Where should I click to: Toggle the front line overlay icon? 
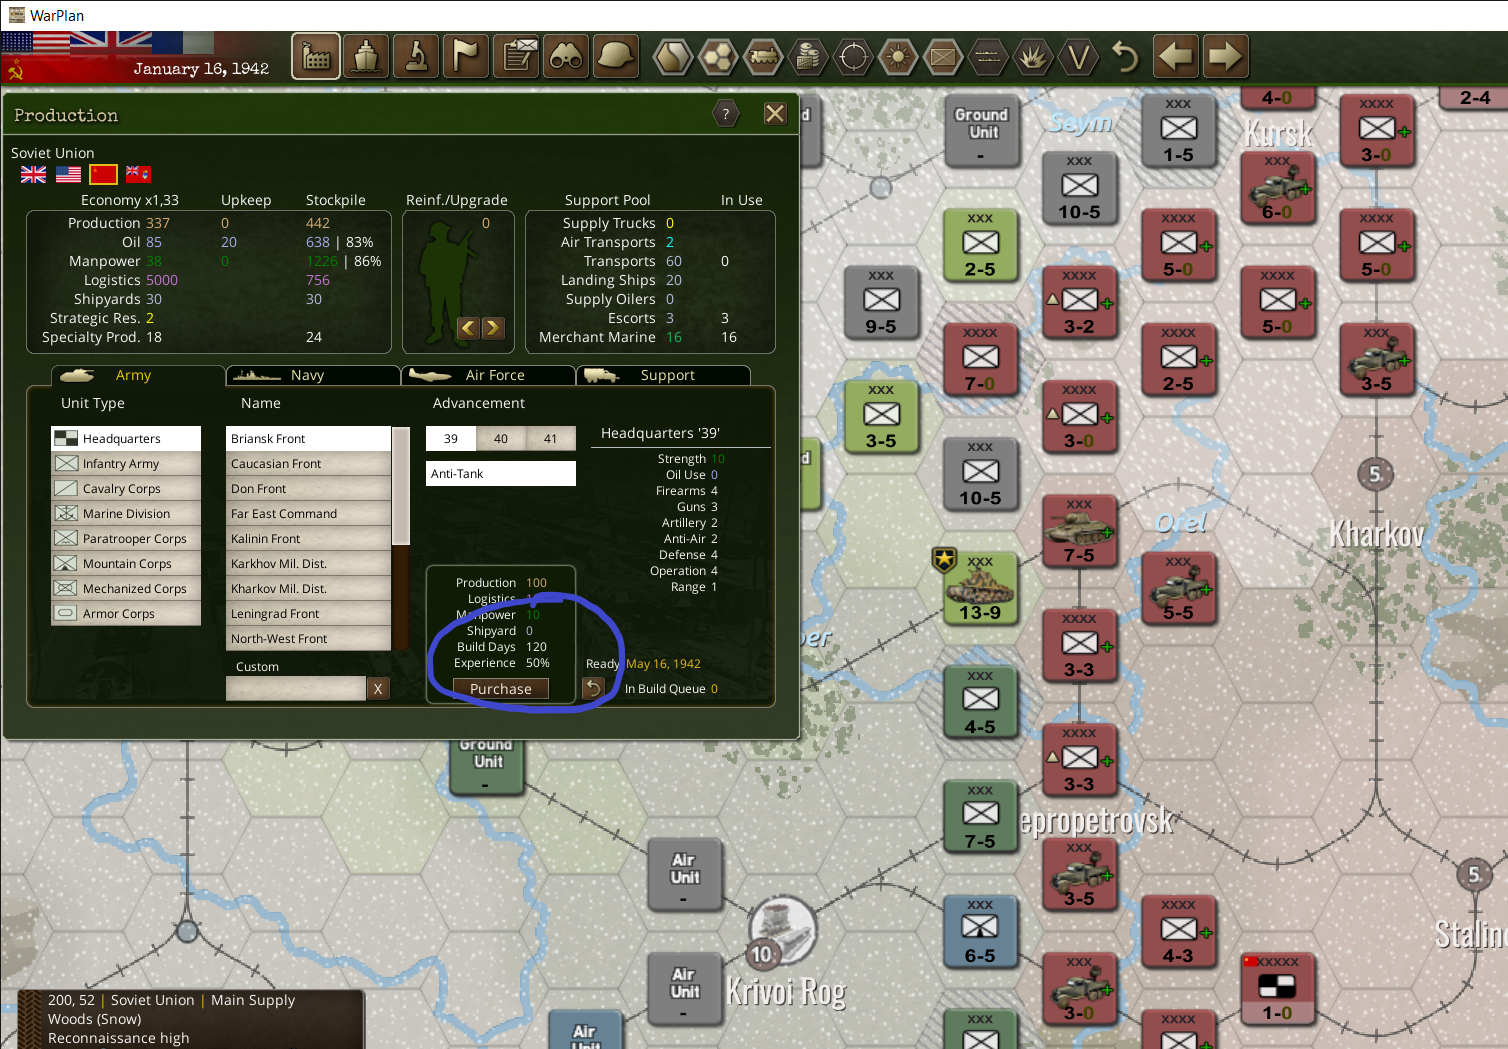(988, 57)
